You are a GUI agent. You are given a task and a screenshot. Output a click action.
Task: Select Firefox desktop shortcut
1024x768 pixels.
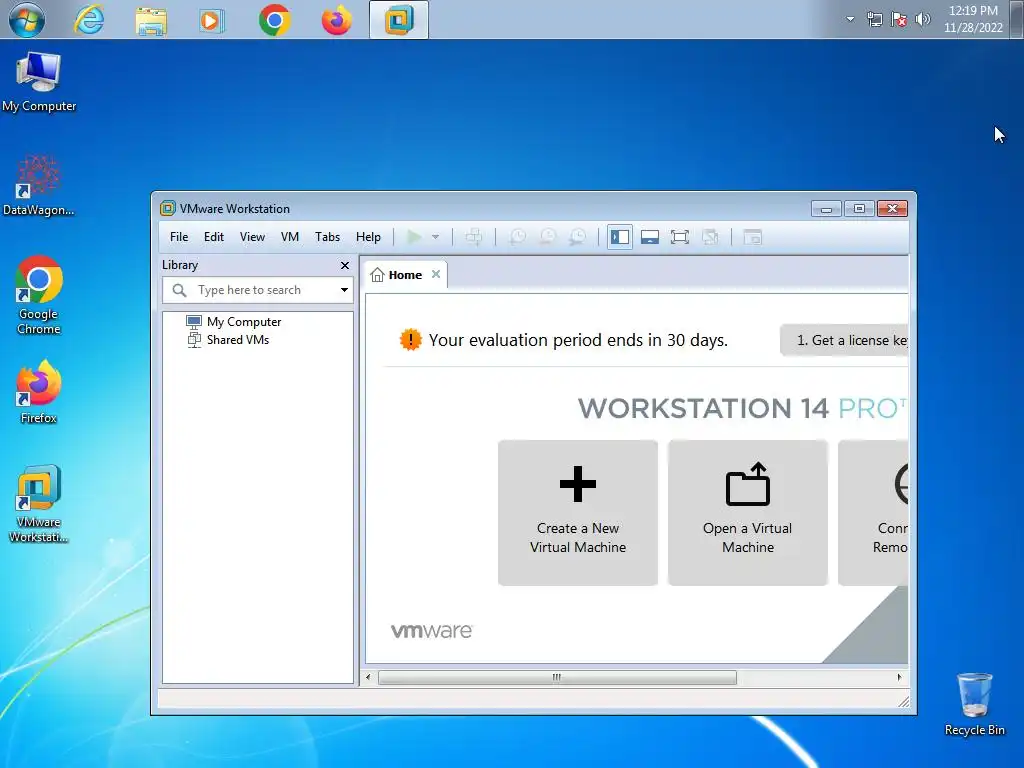[x=39, y=392]
